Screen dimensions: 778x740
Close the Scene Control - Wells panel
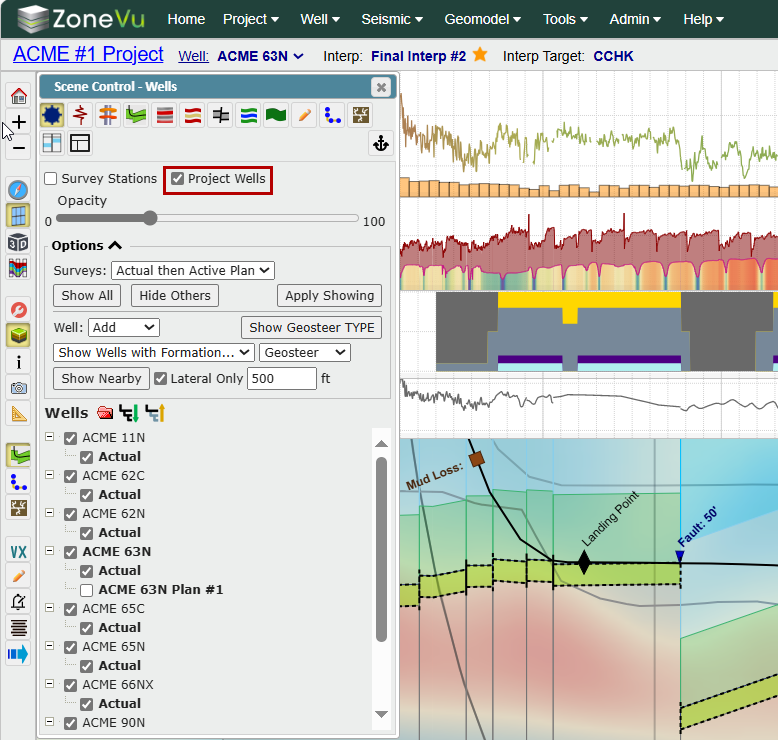381,87
